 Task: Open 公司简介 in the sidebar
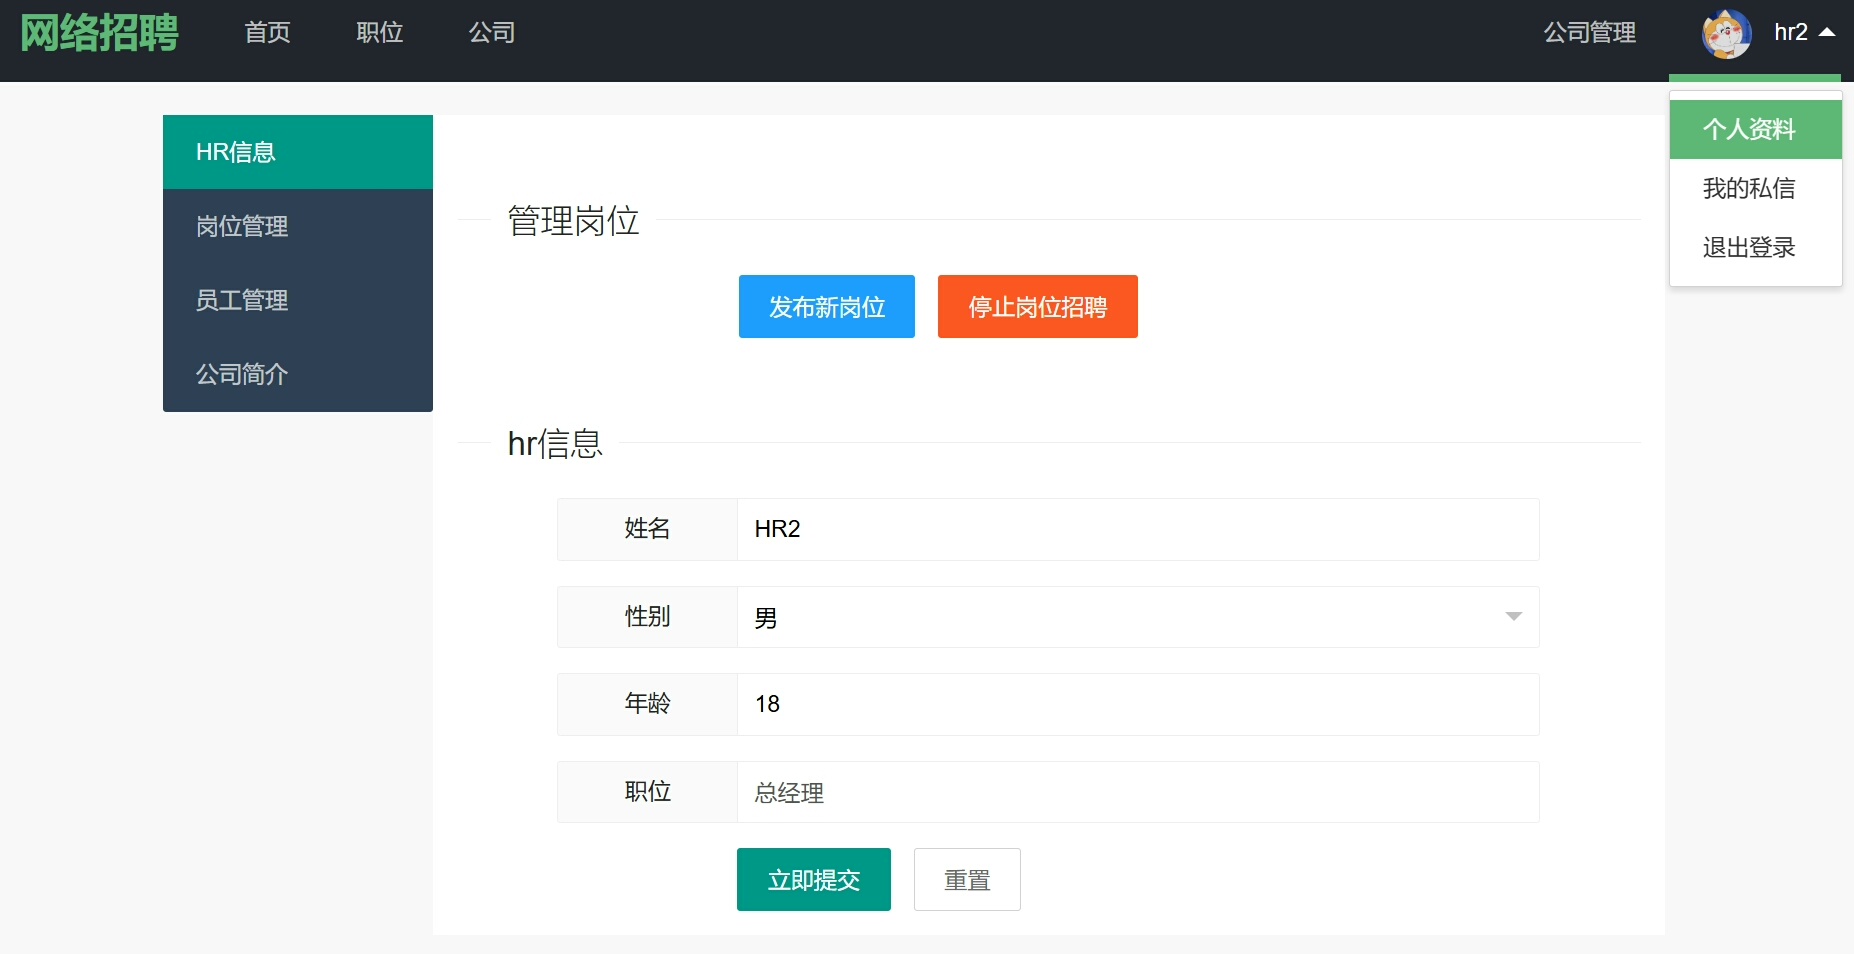pyautogui.click(x=298, y=374)
